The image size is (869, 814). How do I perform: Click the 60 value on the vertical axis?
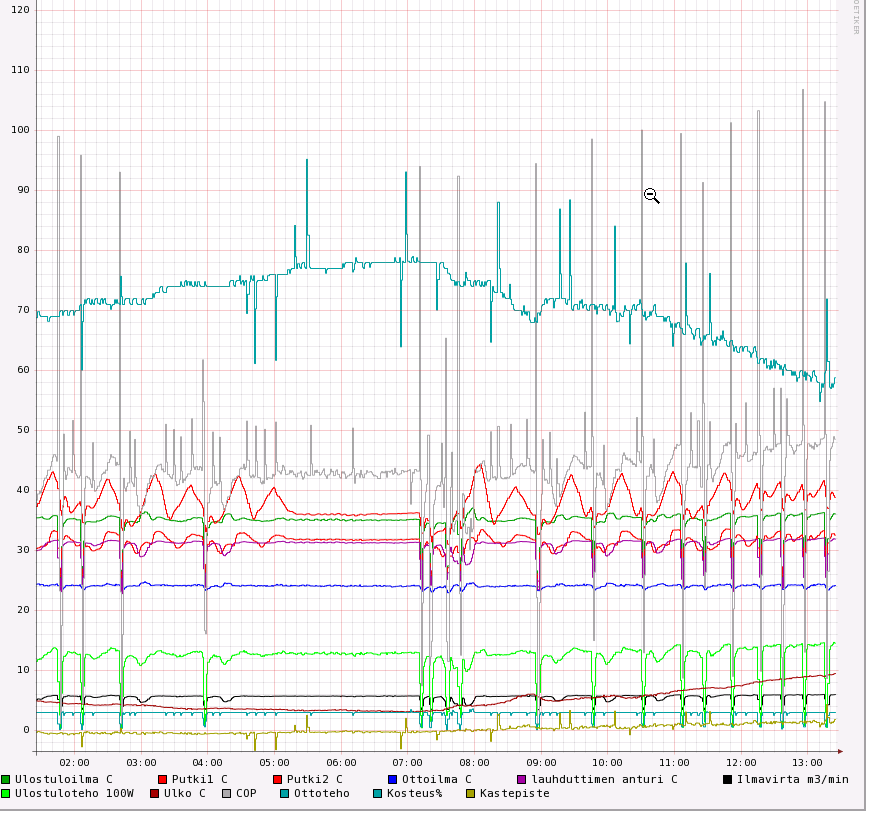click(x=23, y=370)
